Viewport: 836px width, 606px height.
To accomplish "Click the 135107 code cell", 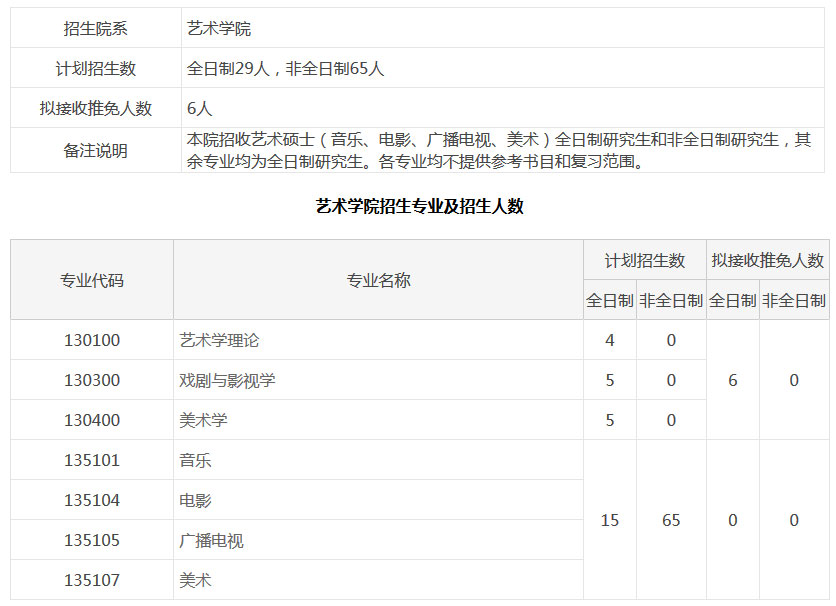I will click(x=92, y=580).
